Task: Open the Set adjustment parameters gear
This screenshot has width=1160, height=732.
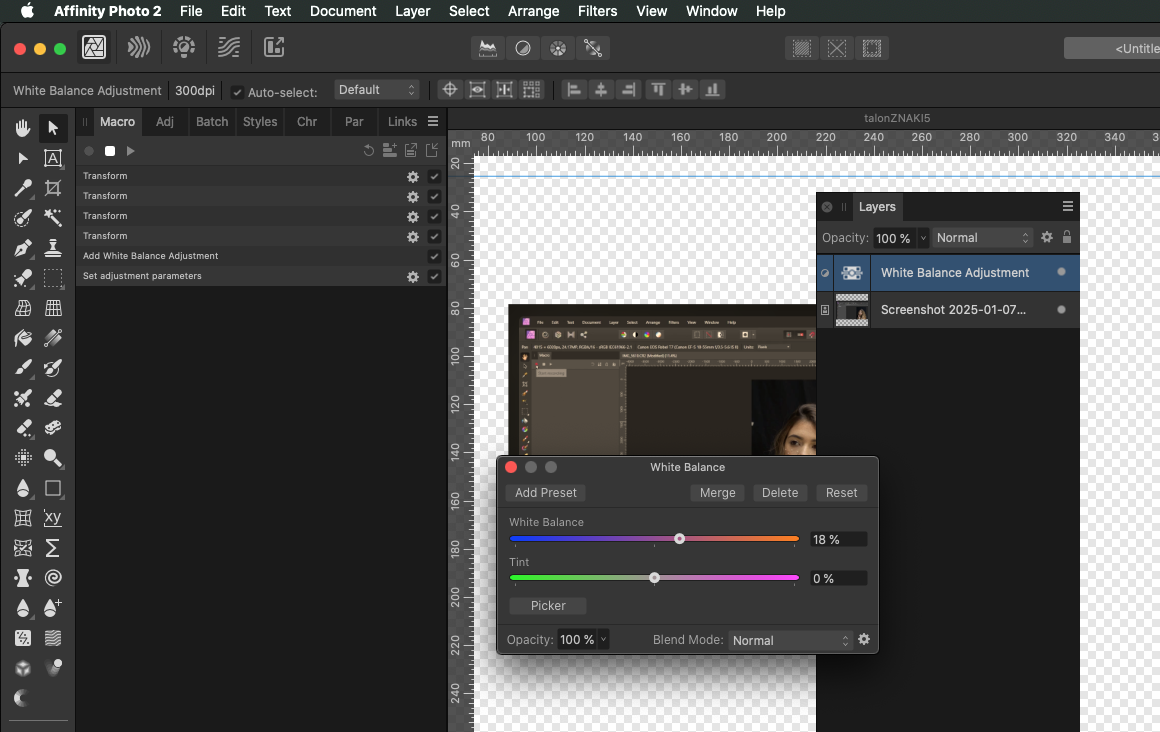Action: tap(412, 276)
